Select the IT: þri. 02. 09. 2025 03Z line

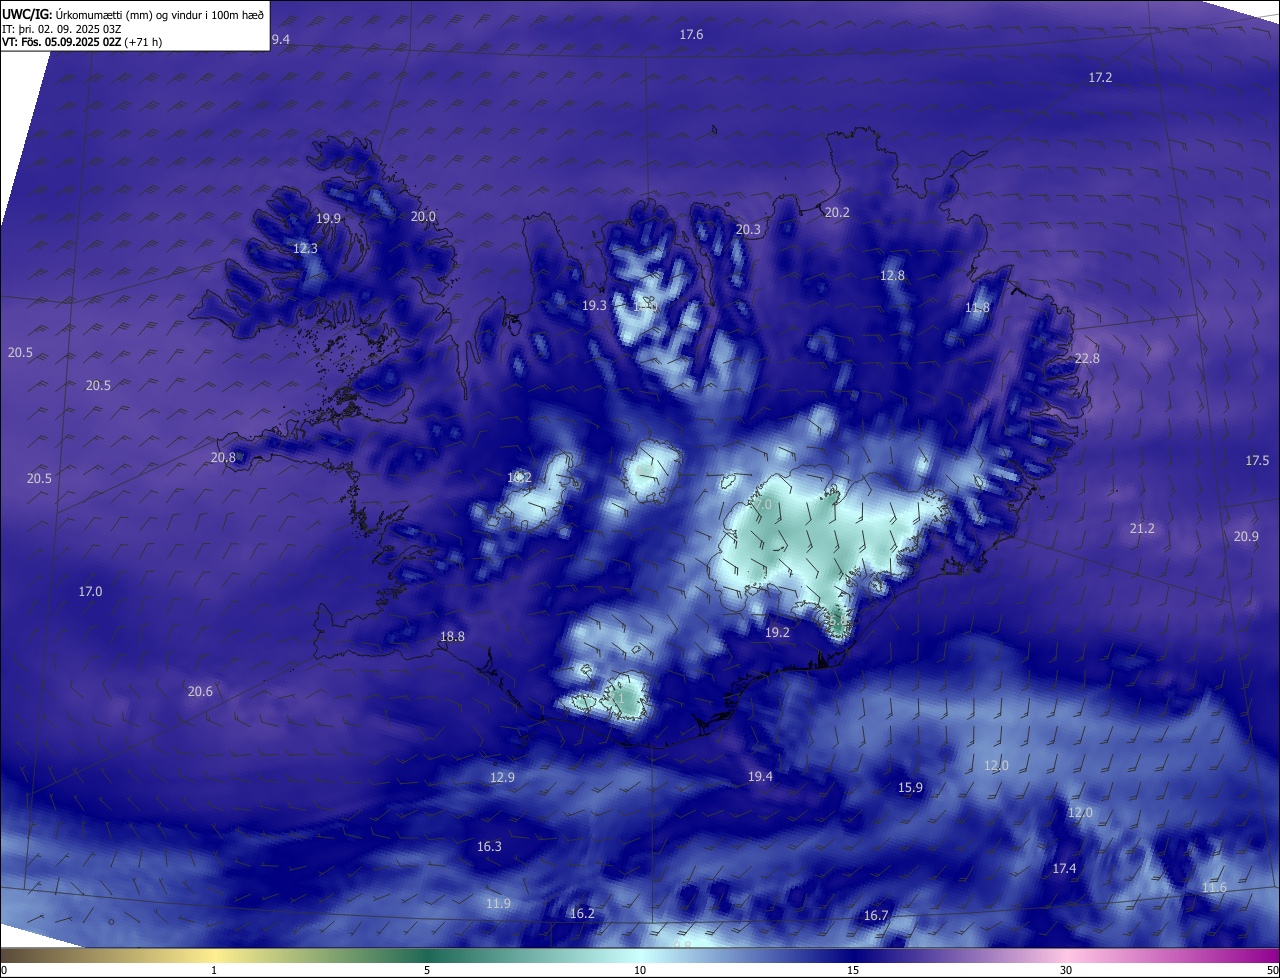coord(61,29)
